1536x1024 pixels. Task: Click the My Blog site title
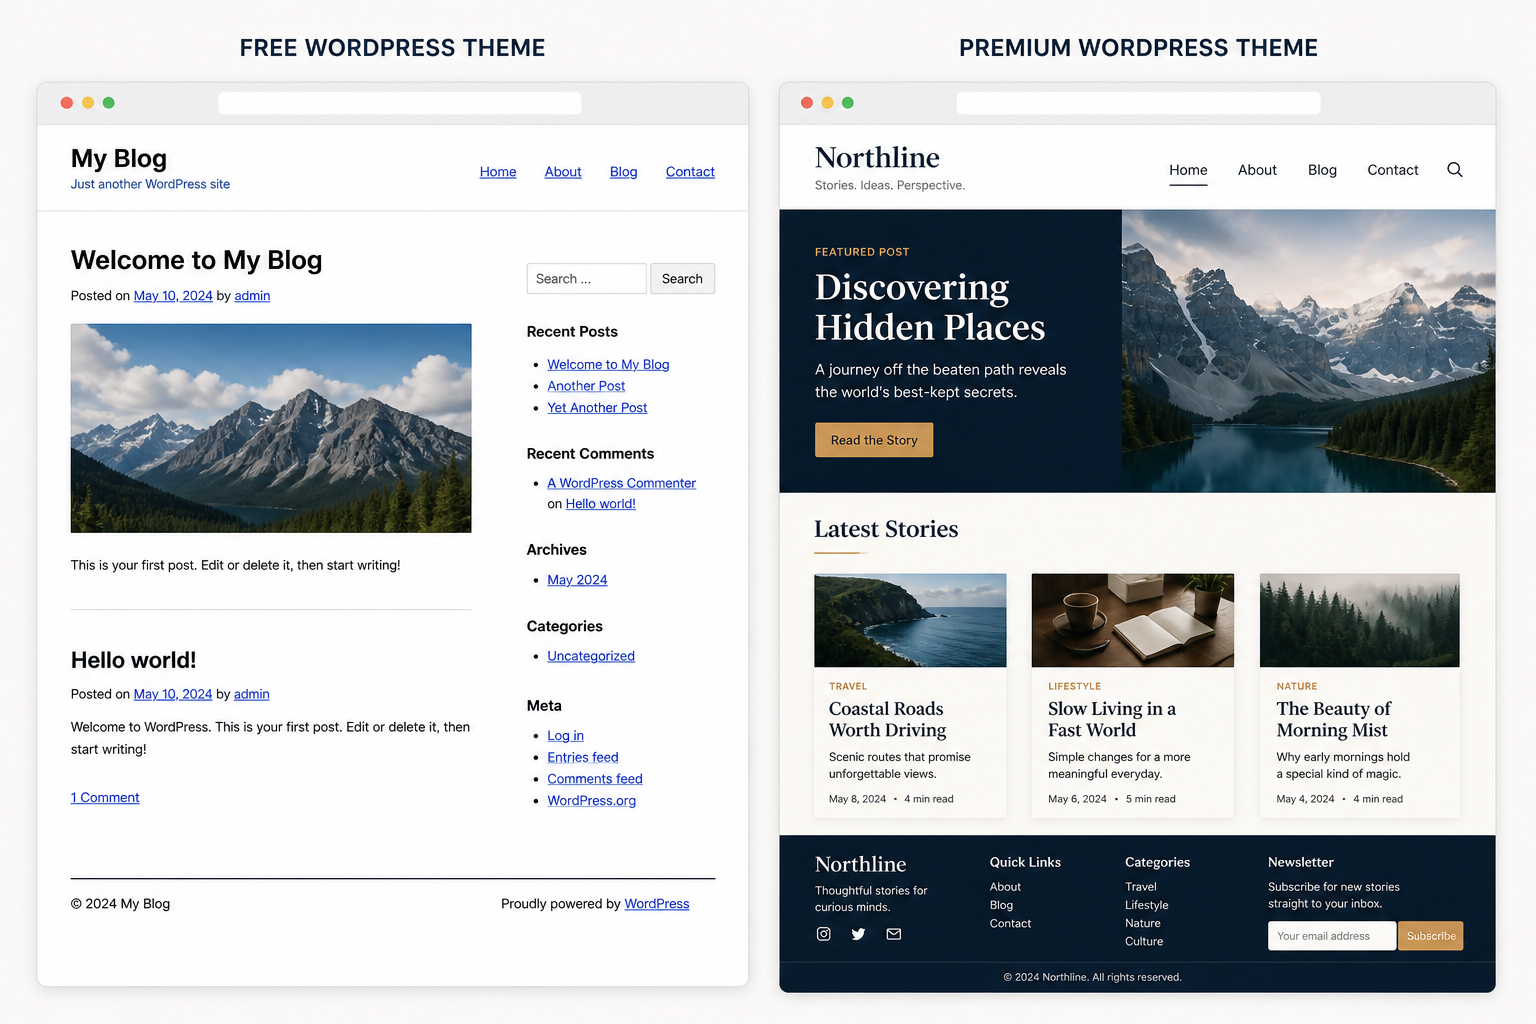[119, 159]
